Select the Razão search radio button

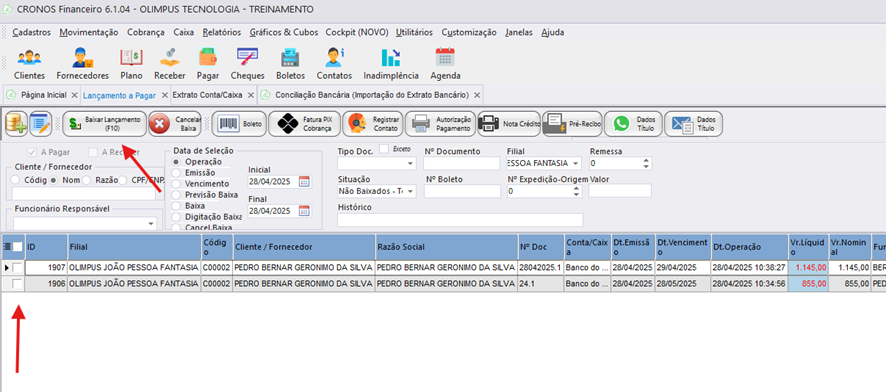(x=87, y=180)
